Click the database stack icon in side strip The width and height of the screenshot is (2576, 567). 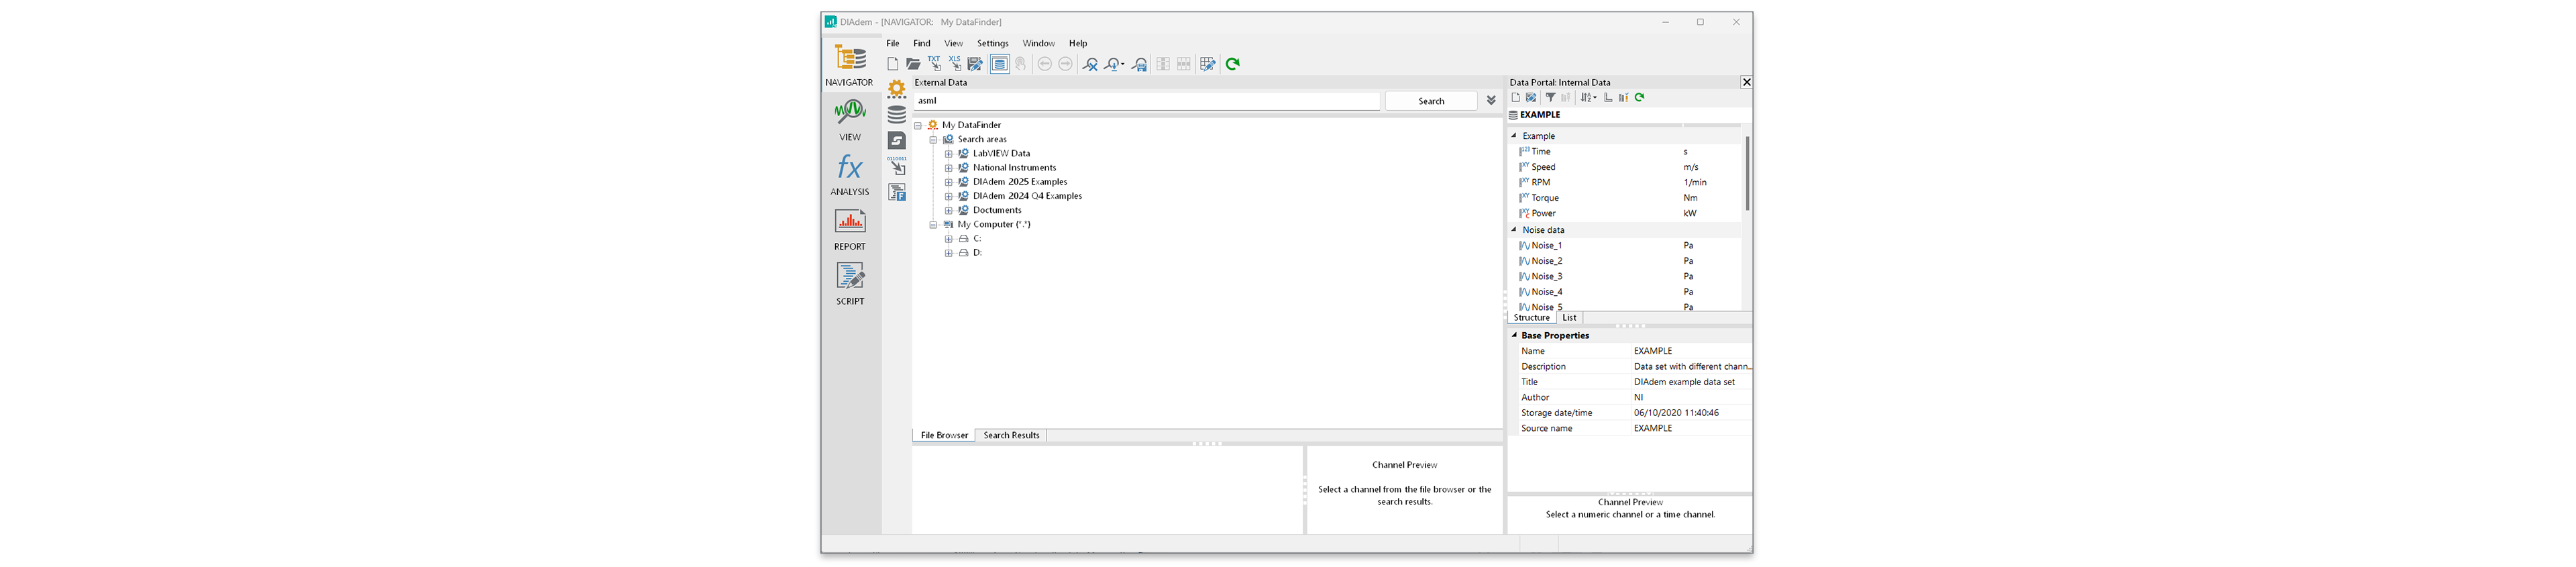897,115
